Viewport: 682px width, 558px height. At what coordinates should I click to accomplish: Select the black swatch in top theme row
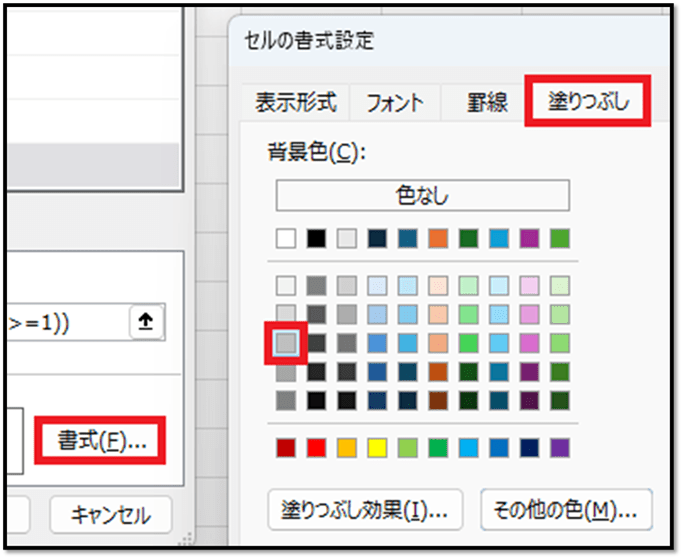pyautogui.click(x=317, y=239)
